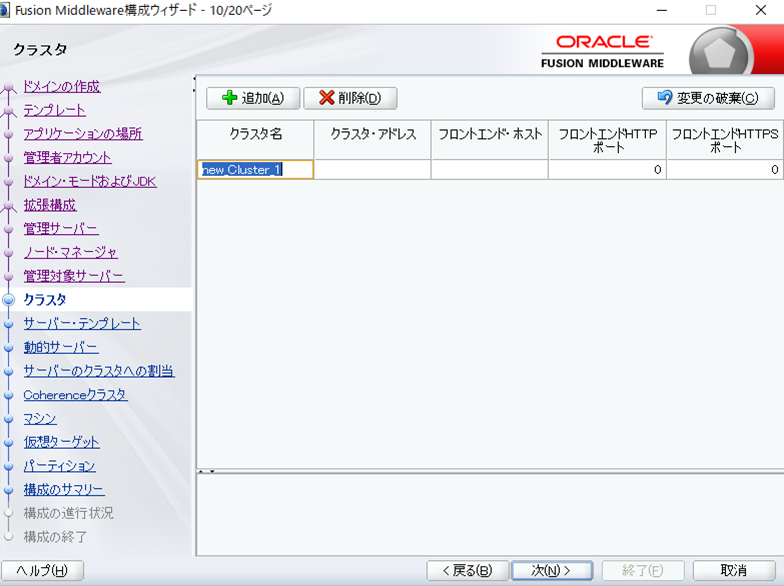
Task: Click the red X 削除(D) button
Action: [350, 98]
